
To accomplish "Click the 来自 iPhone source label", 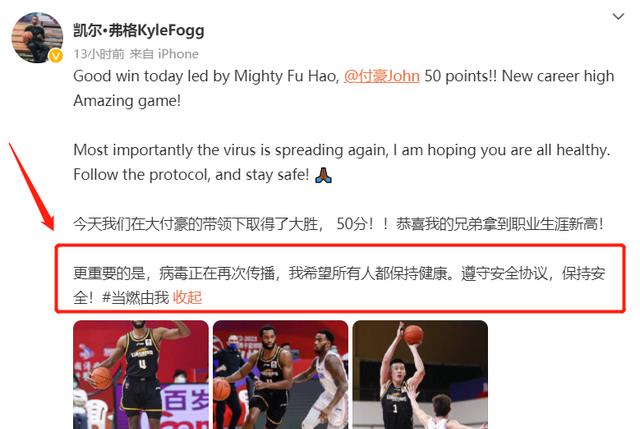I will [164, 54].
